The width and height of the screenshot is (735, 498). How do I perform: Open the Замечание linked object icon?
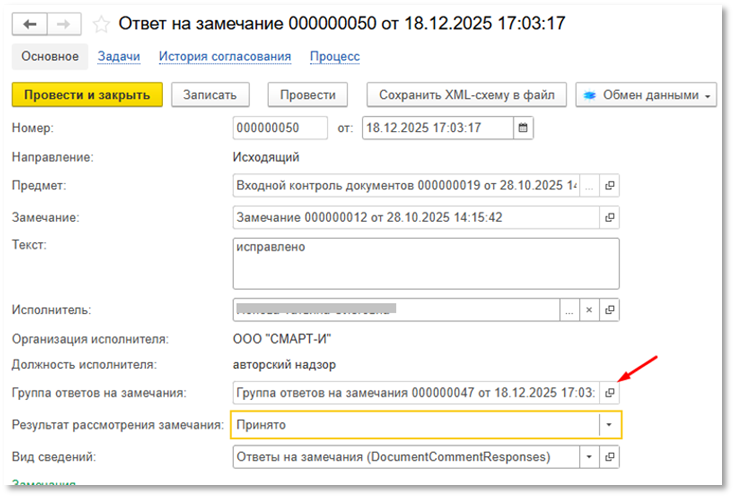point(610,217)
